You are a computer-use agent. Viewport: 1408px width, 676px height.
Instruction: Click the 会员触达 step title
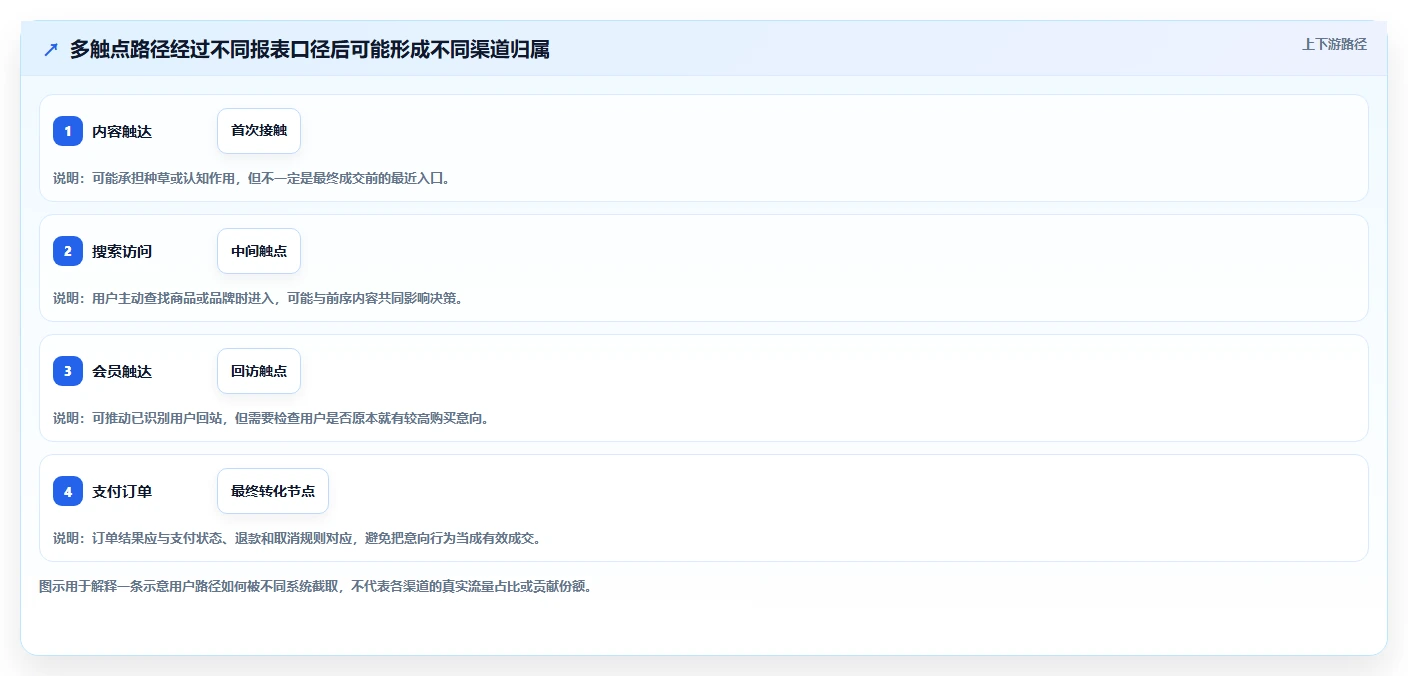[122, 371]
